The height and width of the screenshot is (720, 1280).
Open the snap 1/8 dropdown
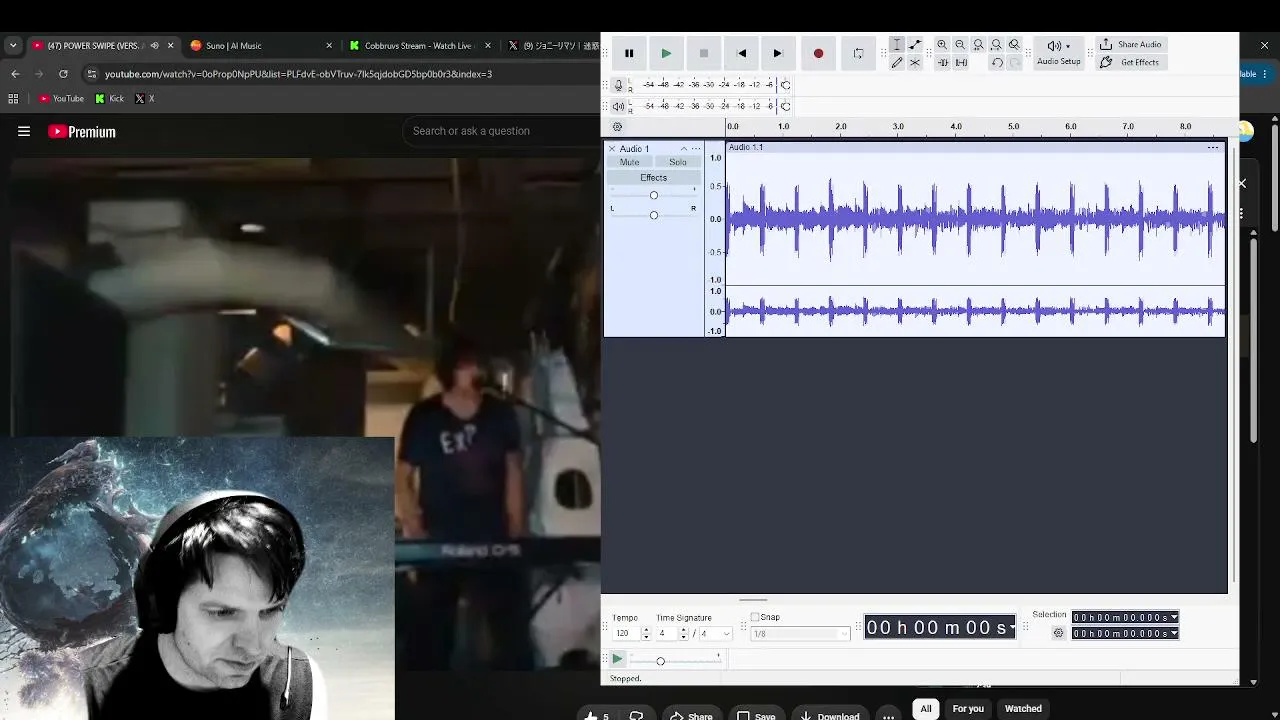(800, 634)
